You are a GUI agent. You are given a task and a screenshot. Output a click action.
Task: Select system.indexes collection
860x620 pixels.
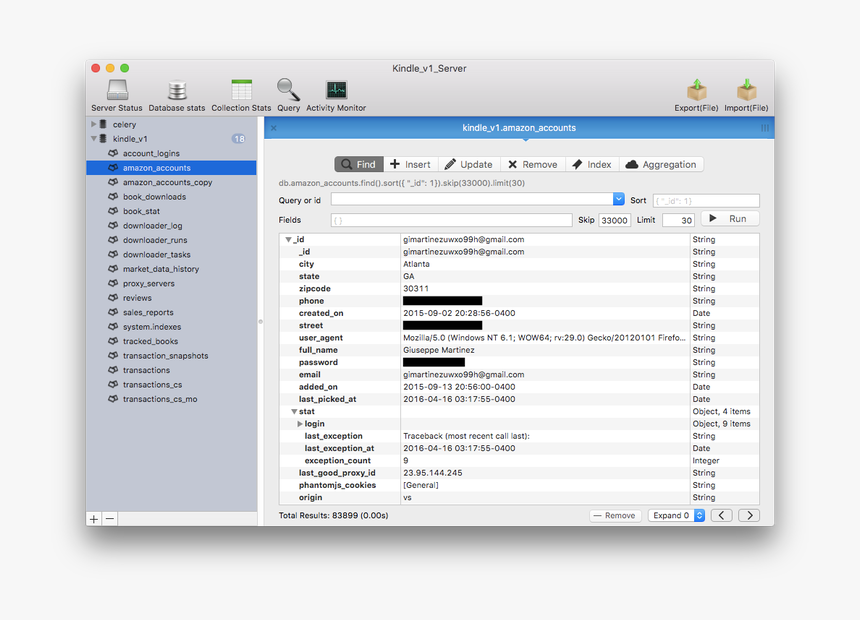[171, 326]
